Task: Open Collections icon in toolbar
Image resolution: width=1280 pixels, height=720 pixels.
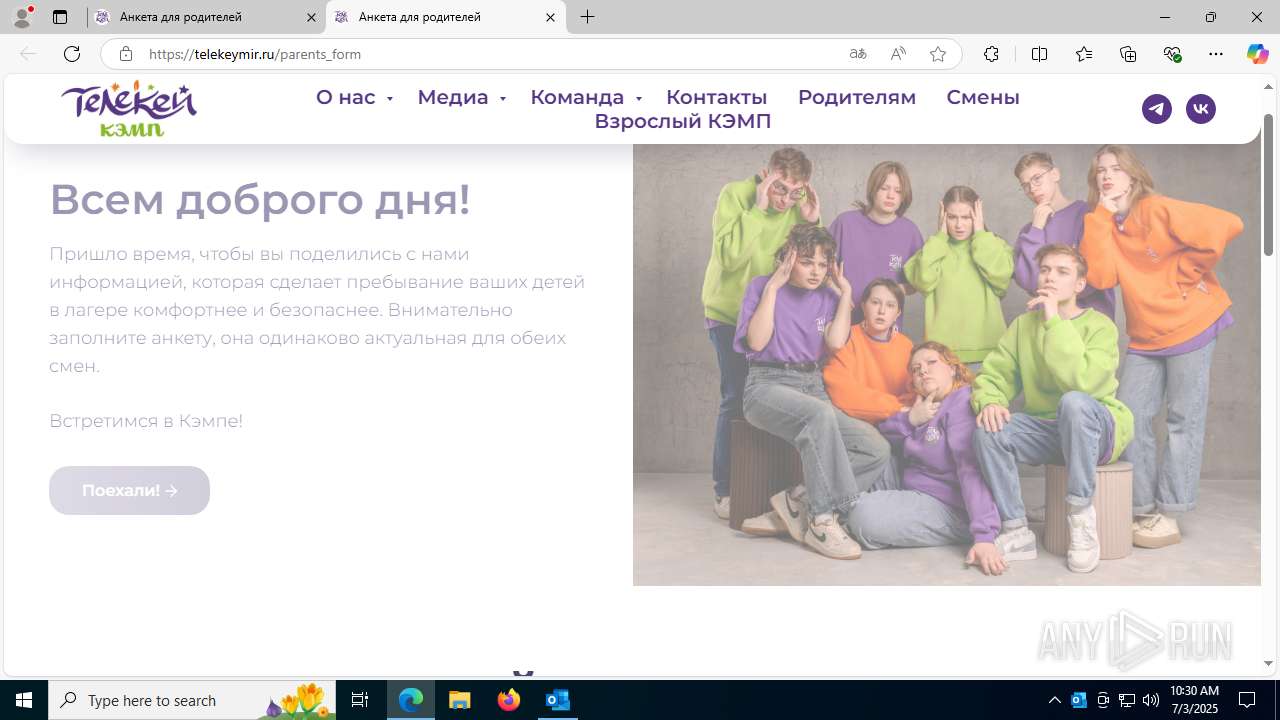Action: (1128, 54)
